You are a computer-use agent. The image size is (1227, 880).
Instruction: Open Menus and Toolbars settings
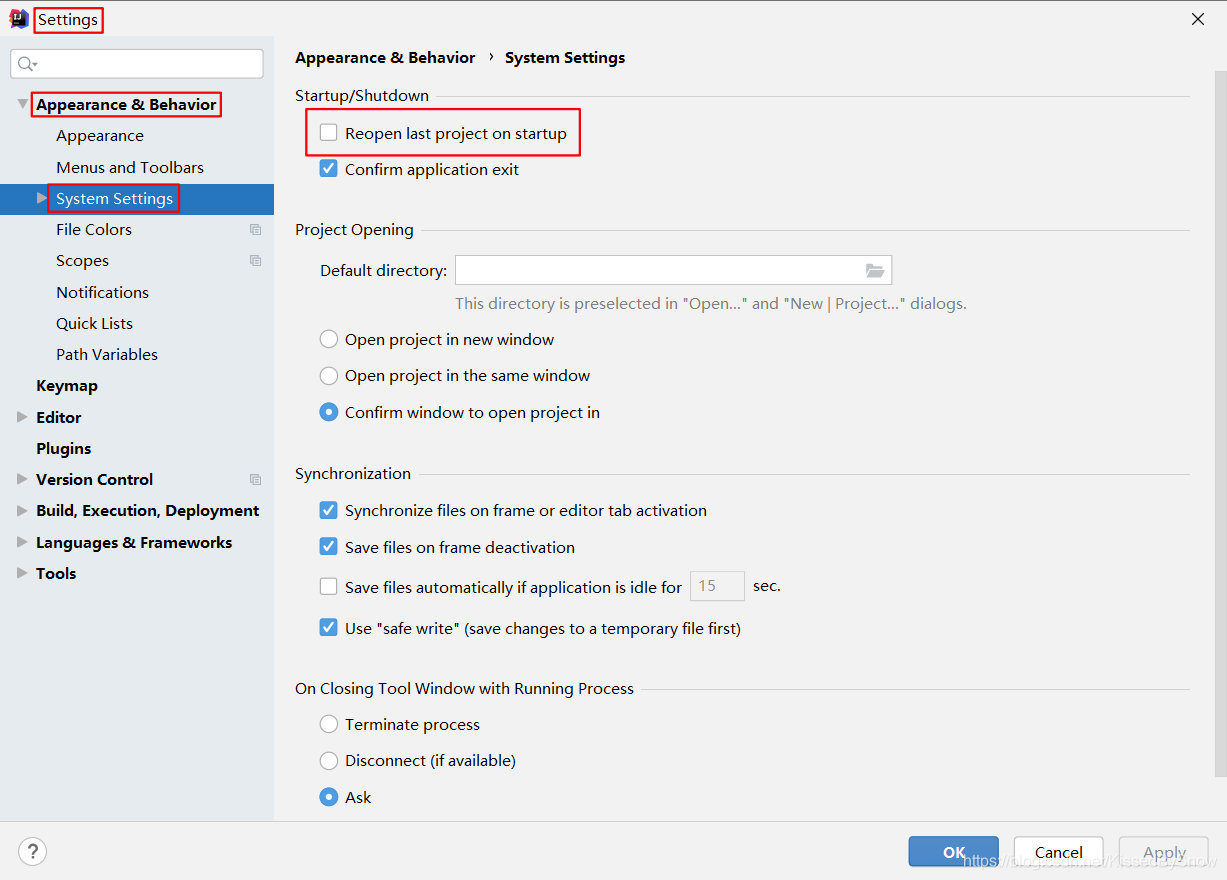click(130, 167)
